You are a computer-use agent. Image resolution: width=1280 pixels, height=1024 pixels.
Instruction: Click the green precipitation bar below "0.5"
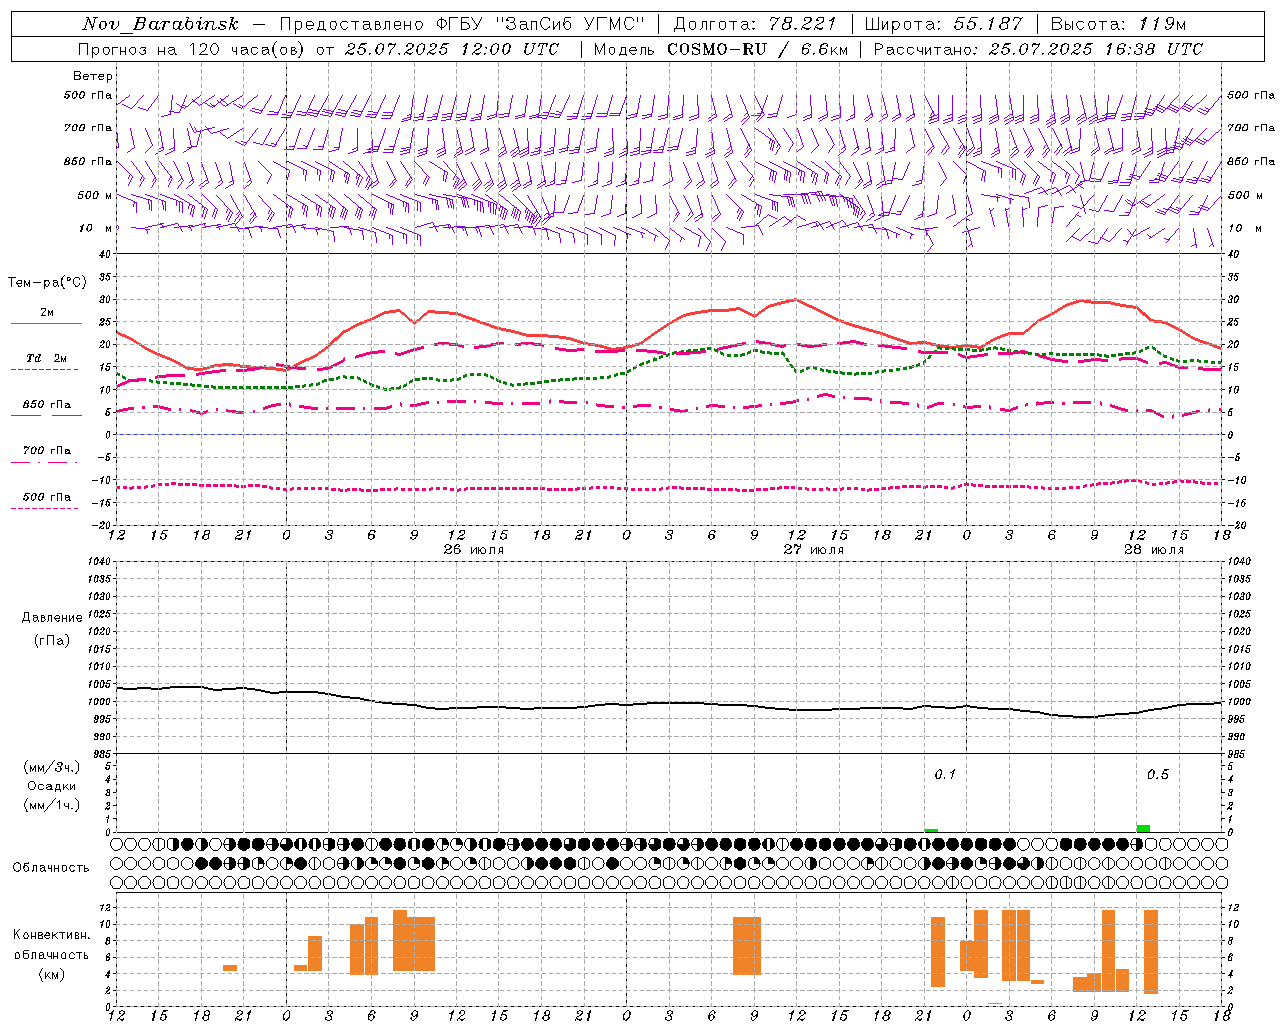[1143, 828]
